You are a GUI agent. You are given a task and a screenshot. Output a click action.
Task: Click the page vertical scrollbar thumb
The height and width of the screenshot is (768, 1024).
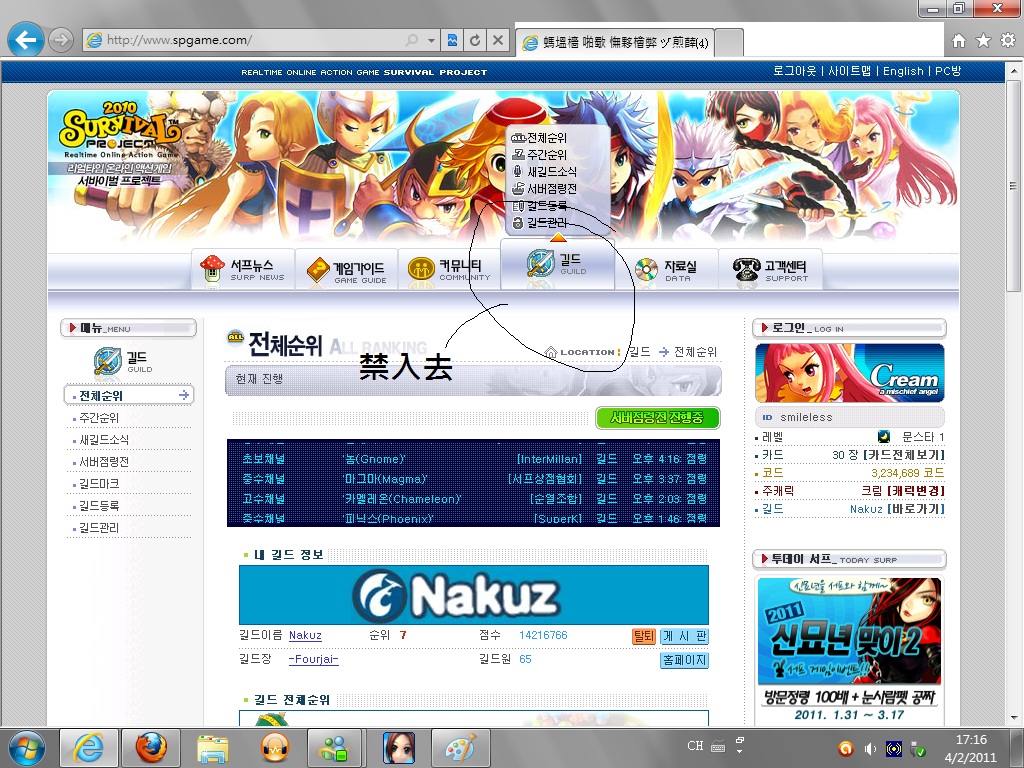1013,186
